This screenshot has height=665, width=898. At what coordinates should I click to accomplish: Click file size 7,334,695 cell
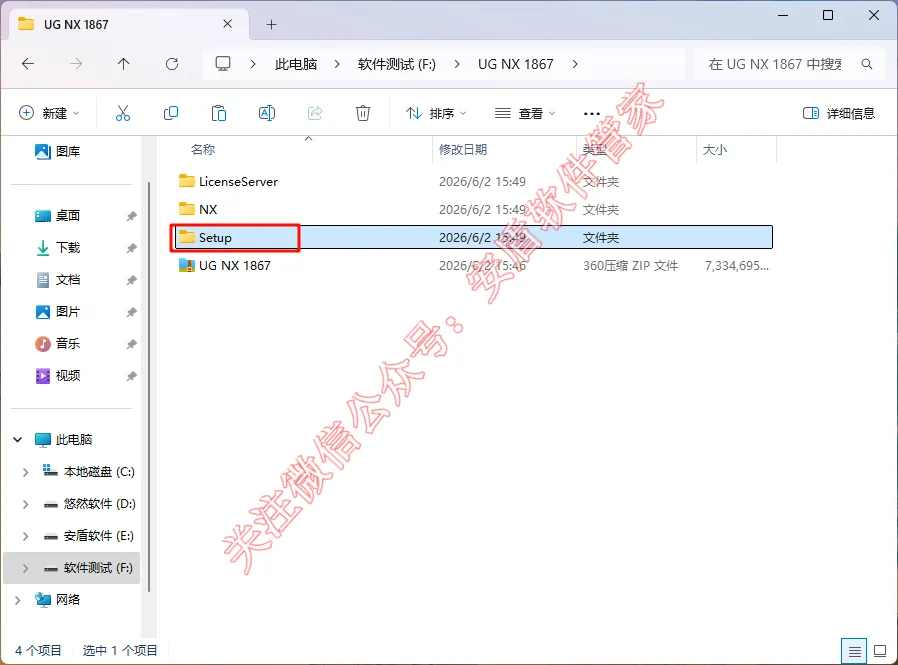point(736,265)
